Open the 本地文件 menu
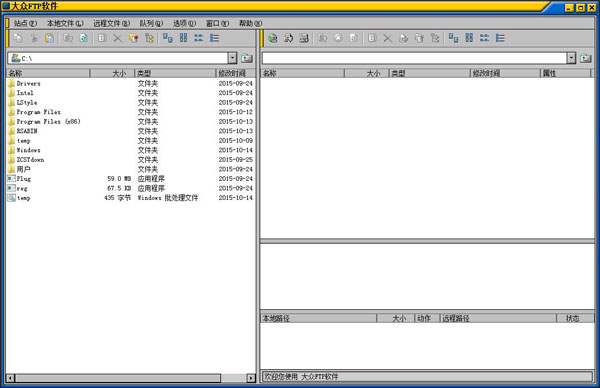 (65, 23)
